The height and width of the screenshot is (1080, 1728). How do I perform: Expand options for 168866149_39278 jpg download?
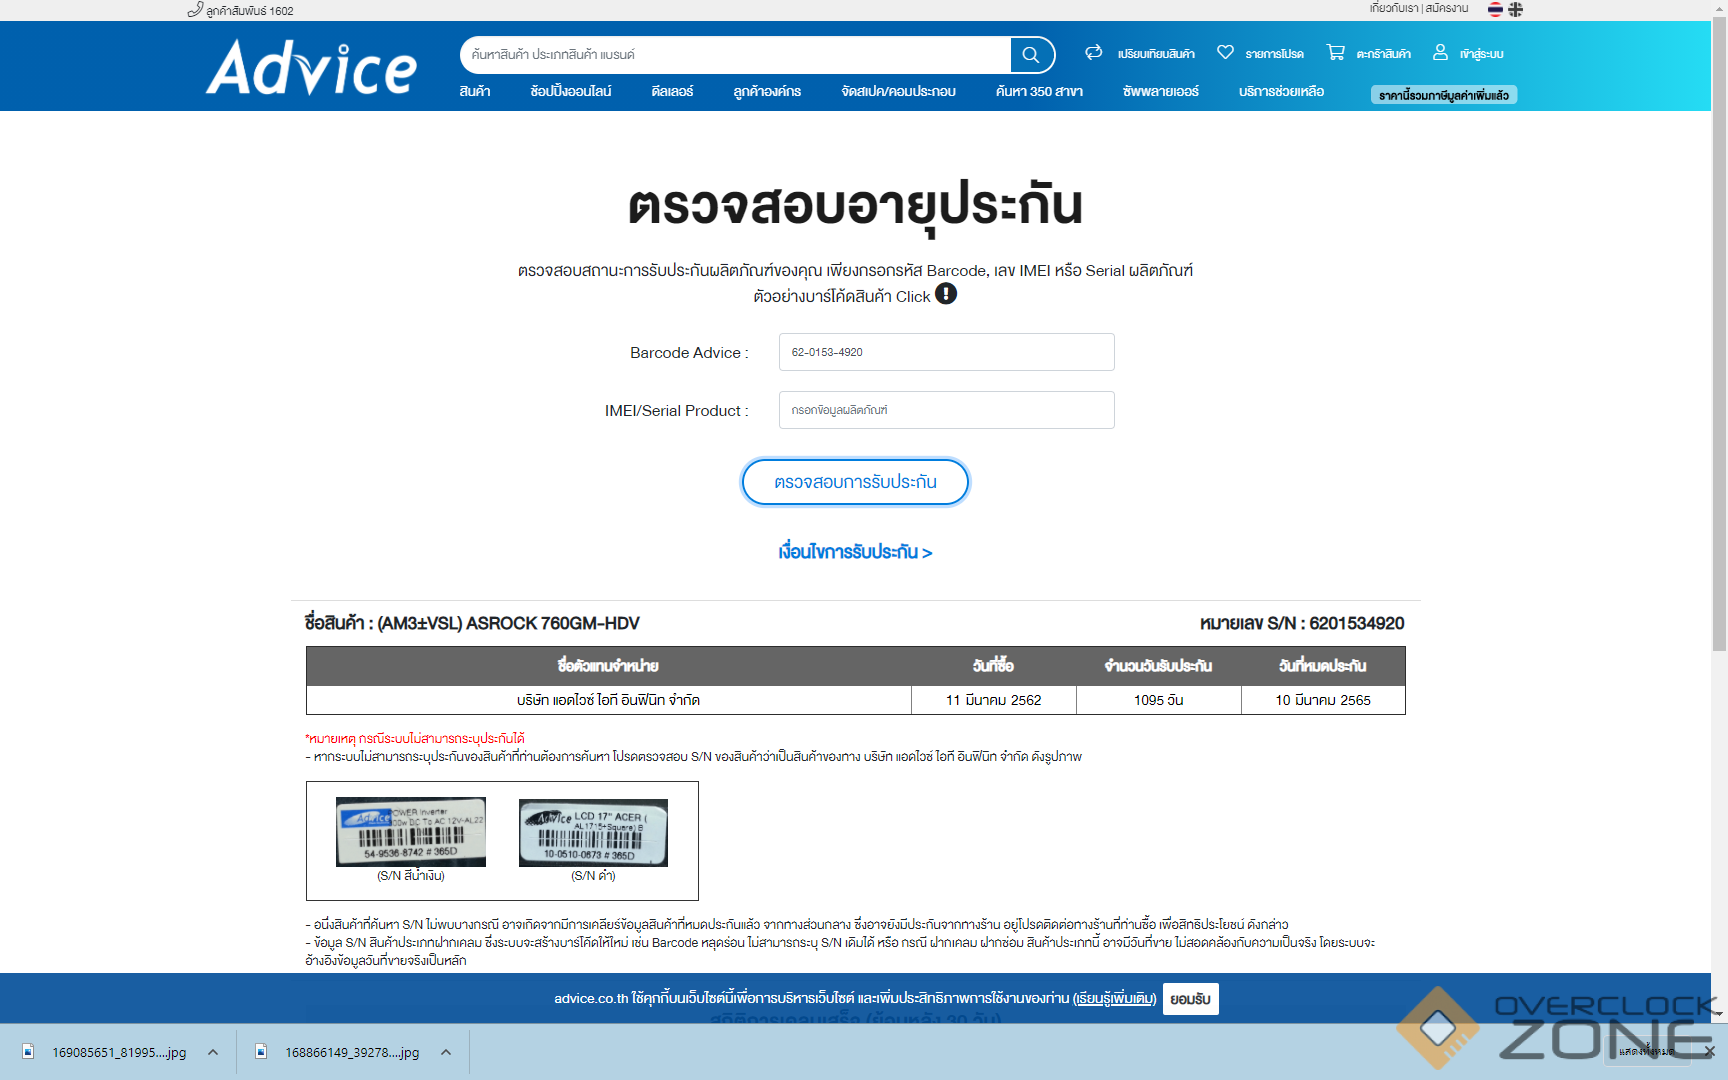click(446, 1052)
